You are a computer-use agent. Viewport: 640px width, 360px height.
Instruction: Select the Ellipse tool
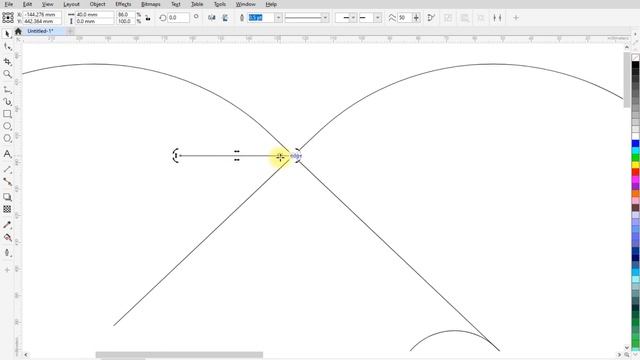7,126
